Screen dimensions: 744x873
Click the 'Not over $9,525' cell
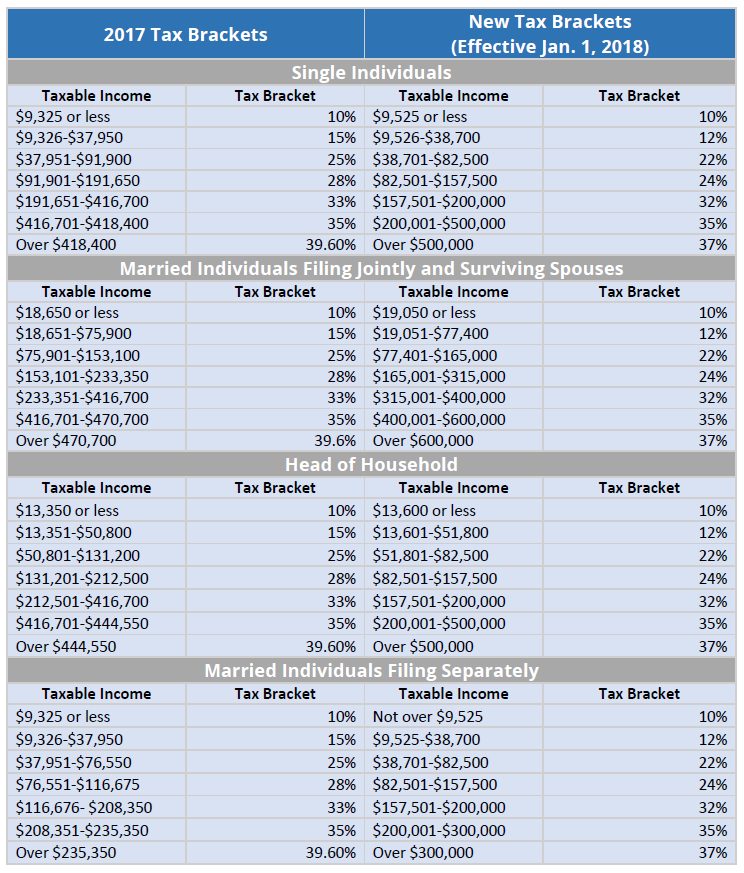tap(428, 716)
